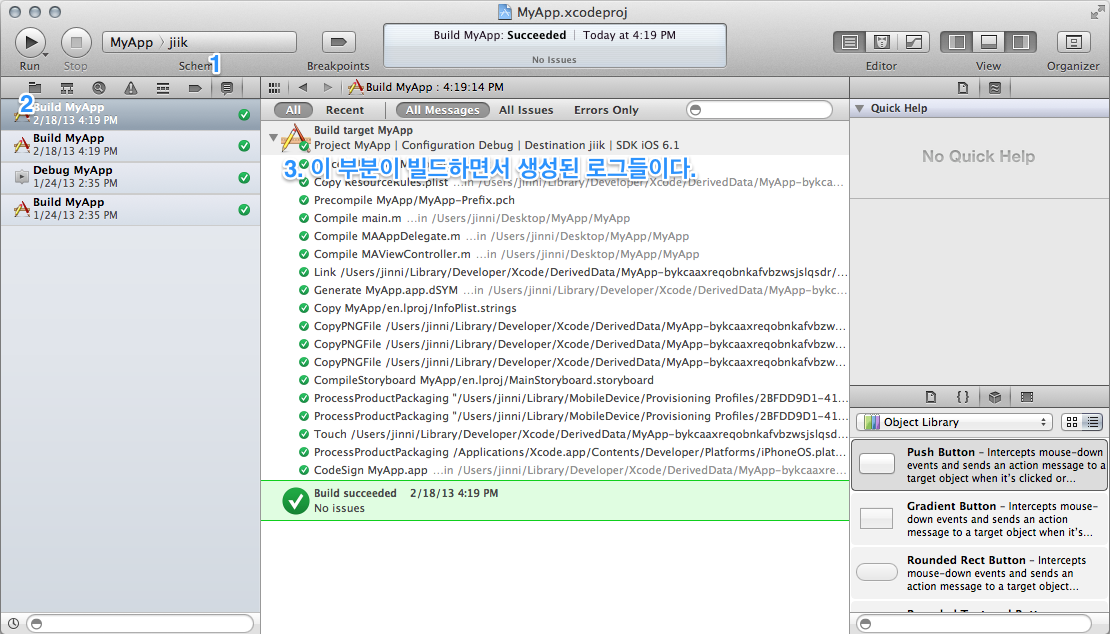
Task: Show the Project navigator
Action: point(34,88)
